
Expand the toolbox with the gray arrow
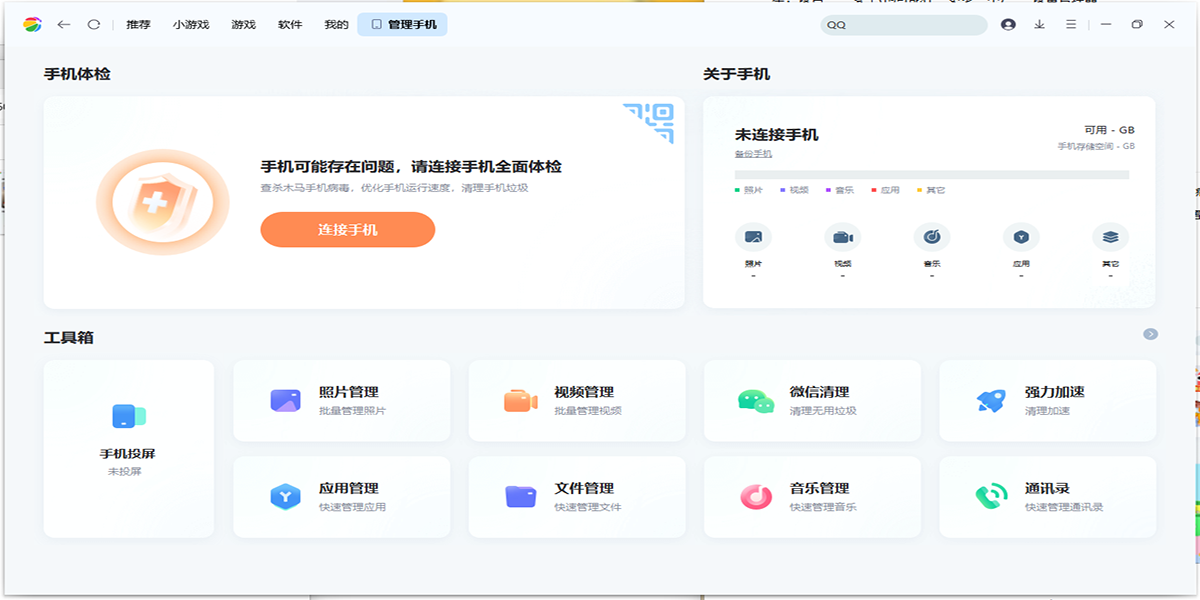click(1151, 334)
